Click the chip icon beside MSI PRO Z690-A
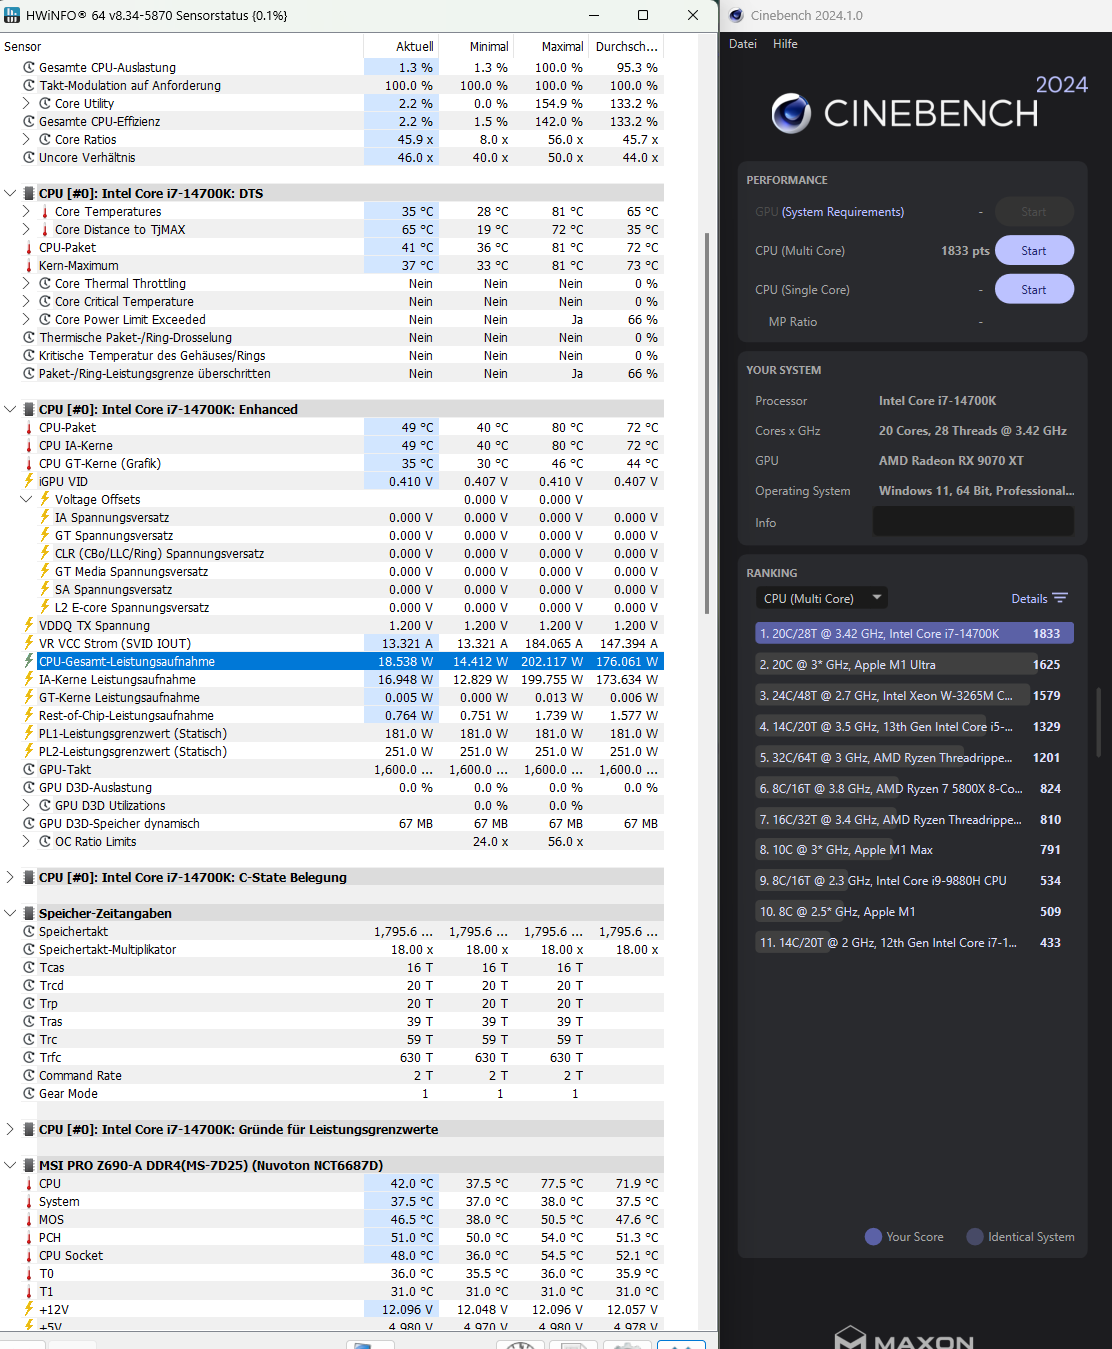This screenshot has width=1112, height=1349. 27,1164
